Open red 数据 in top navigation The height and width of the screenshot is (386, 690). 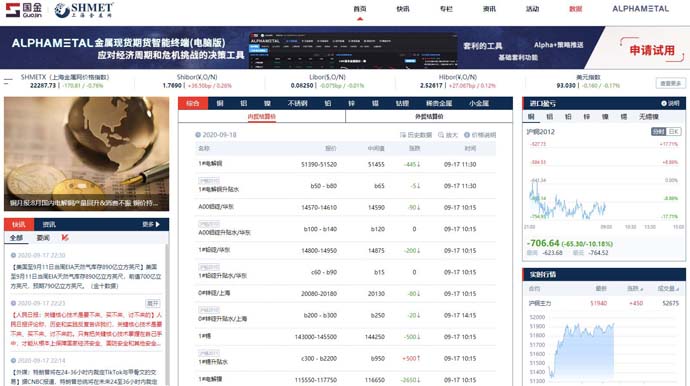[576, 9]
